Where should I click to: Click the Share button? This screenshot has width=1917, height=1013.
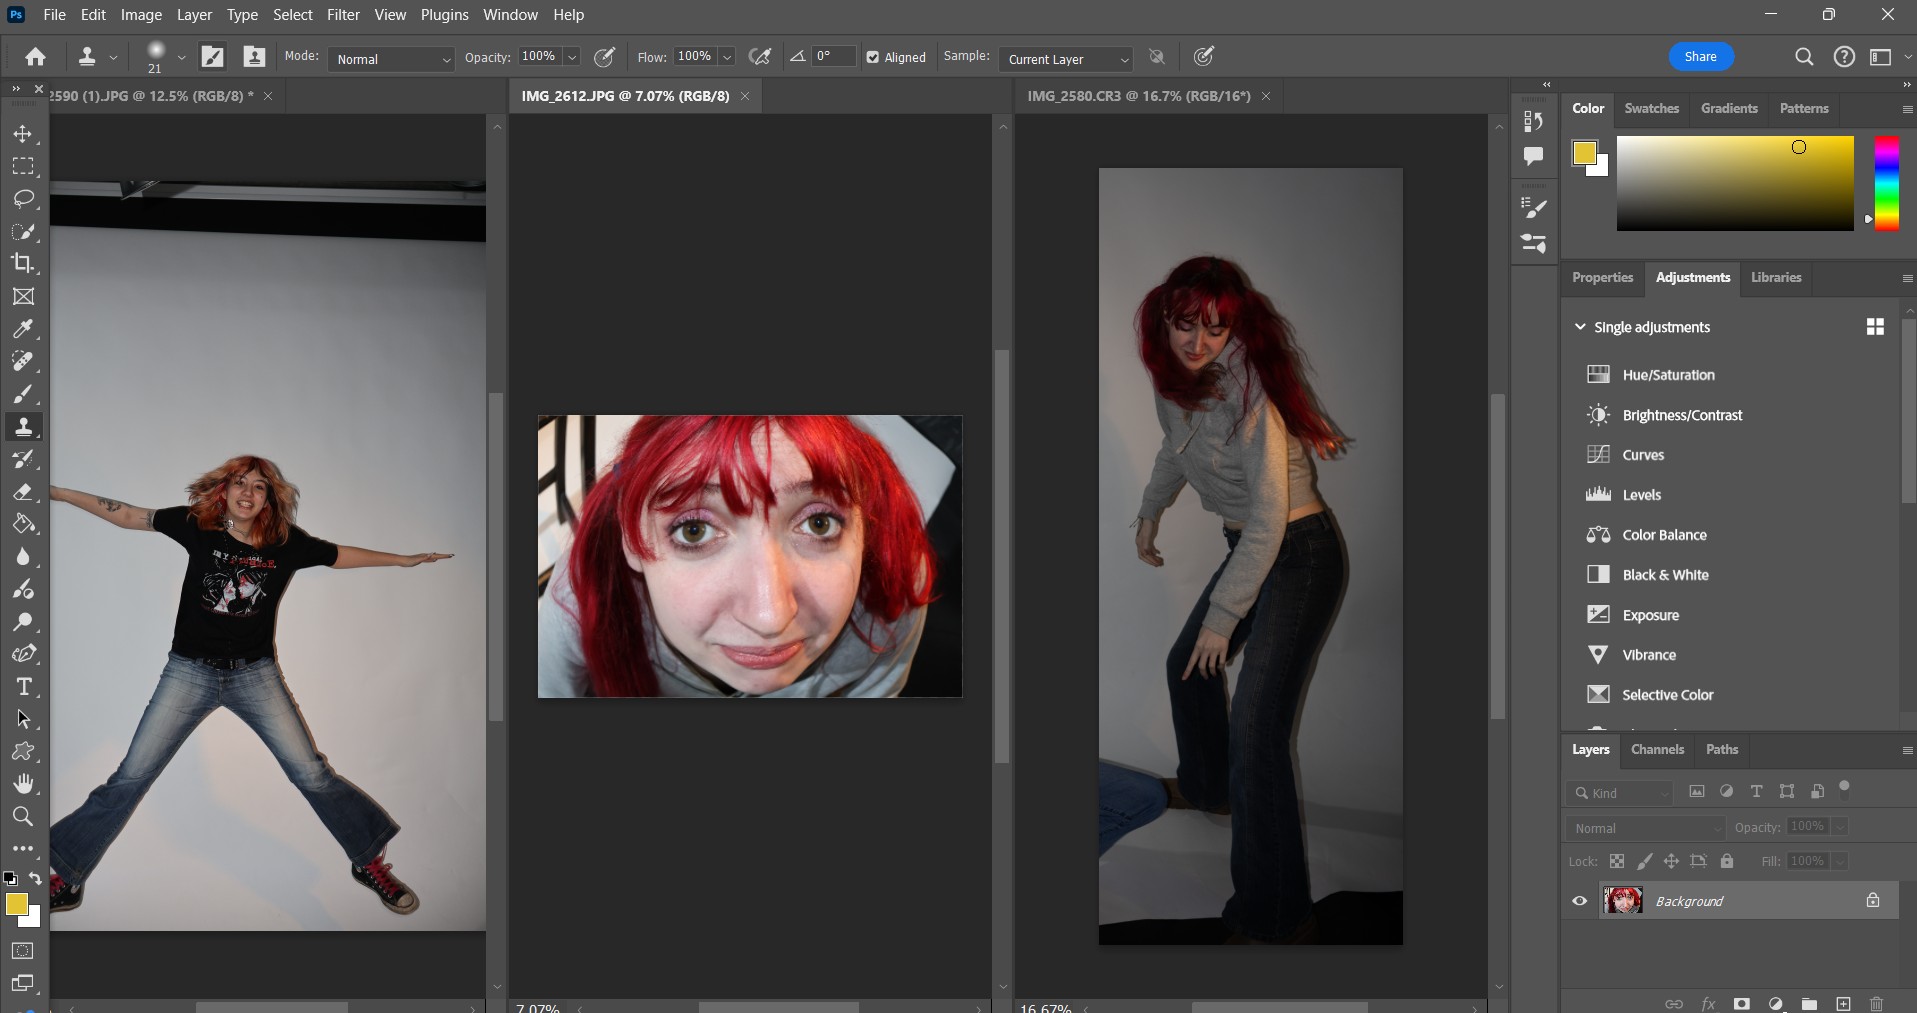[1700, 57]
